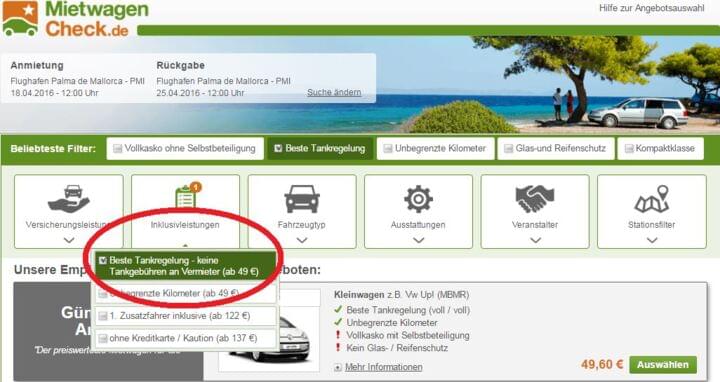720x382 pixels.
Task: Toggle Vollkasko ohne Selbstbeteiligung filter
Action: [x=185, y=149]
